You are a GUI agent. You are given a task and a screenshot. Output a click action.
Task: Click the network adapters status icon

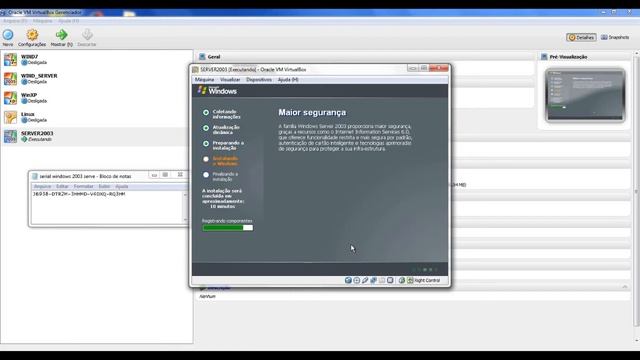[x=373, y=280]
